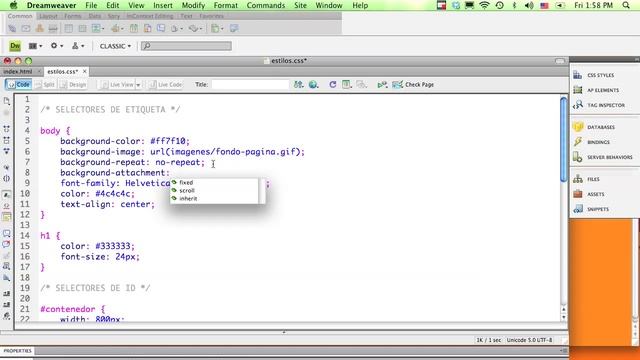Image resolution: width=640 pixels, height=360 pixels.
Task: Switch to Design view
Action: (x=73, y=84)
